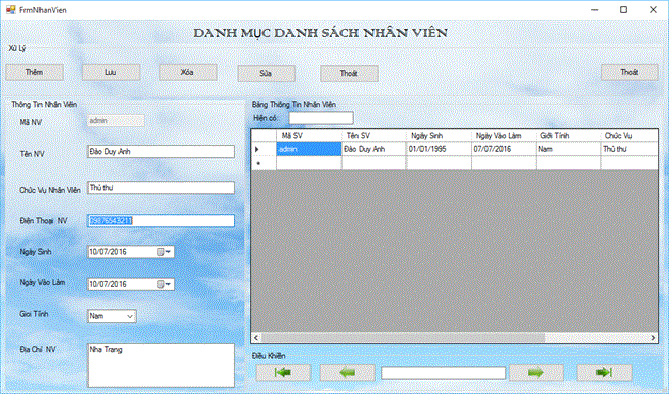
Task: Select the 07/07/2016 grid cell
Action: click(x=503, y=149)
